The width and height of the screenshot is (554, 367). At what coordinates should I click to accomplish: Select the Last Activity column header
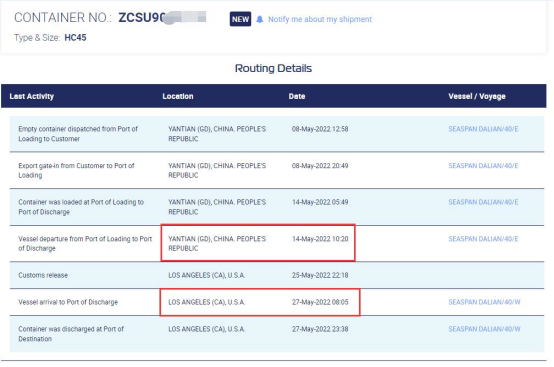point(32,96)
